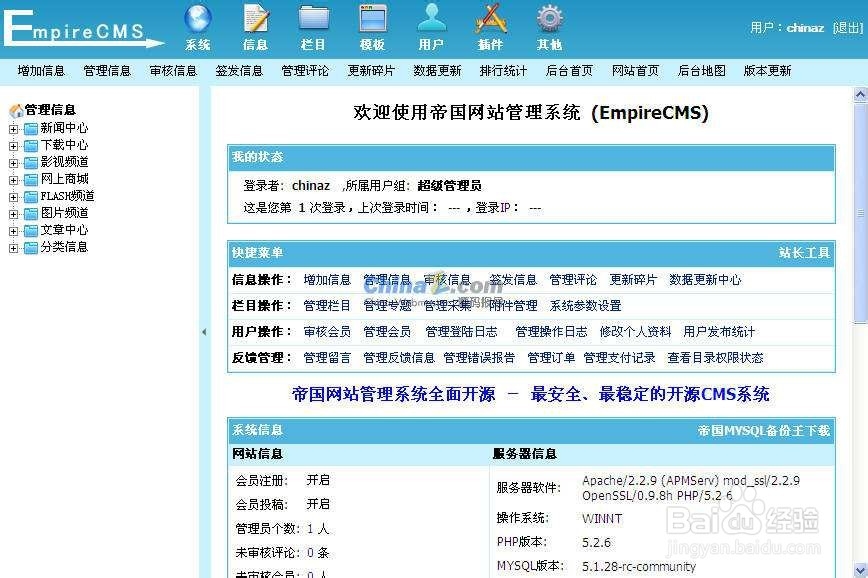Viewport: 868px width, 578px height.
Task: Select 管理评论 in the submenu bar
Action: point(305,71)
